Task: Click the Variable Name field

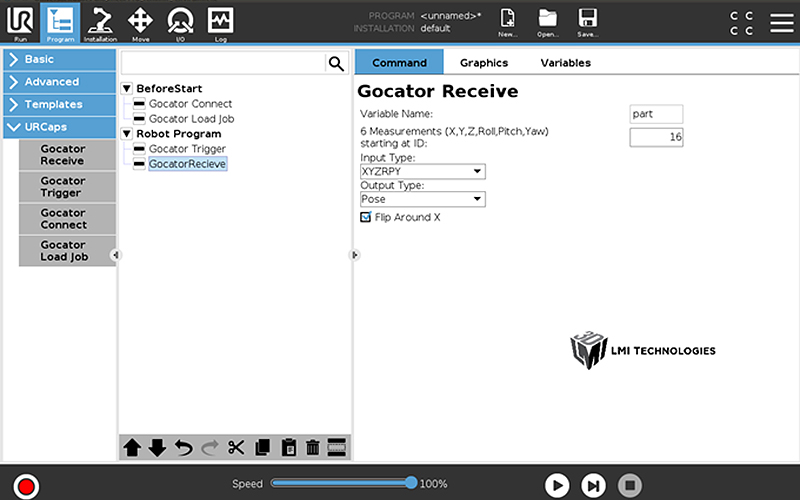Action: 656,114
